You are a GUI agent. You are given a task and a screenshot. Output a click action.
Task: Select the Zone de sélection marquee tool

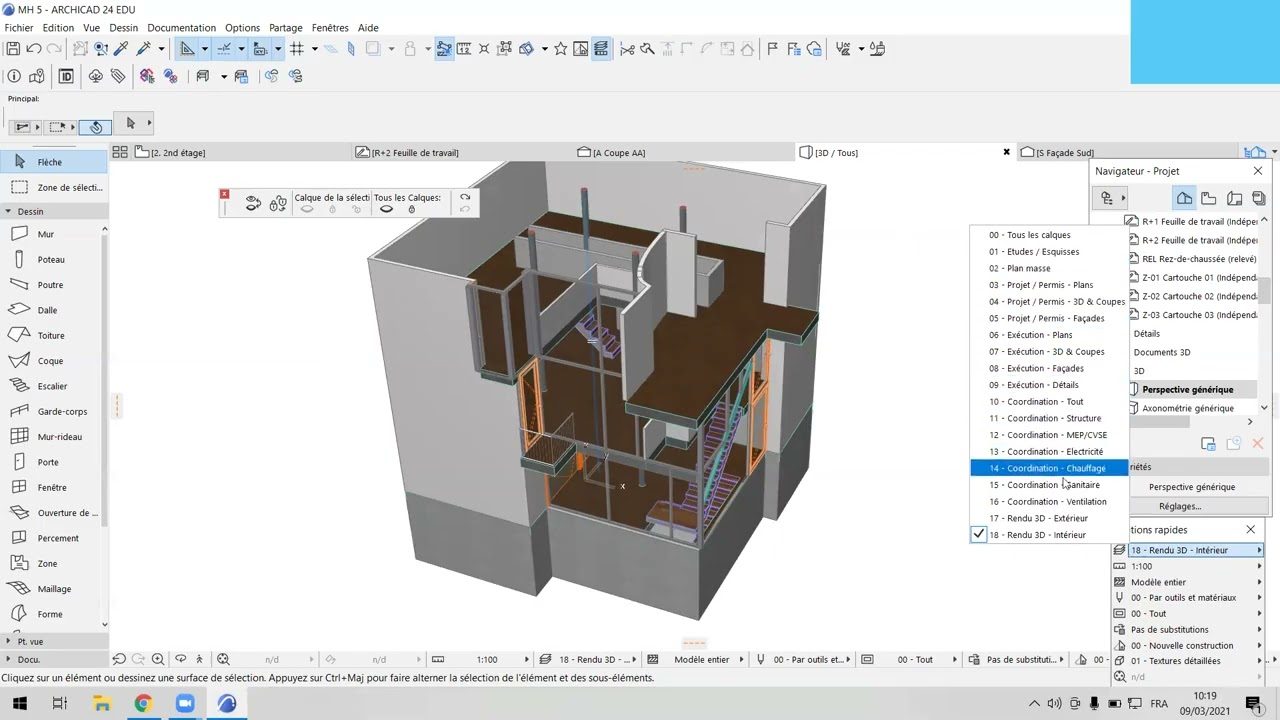tap(54, 187)
